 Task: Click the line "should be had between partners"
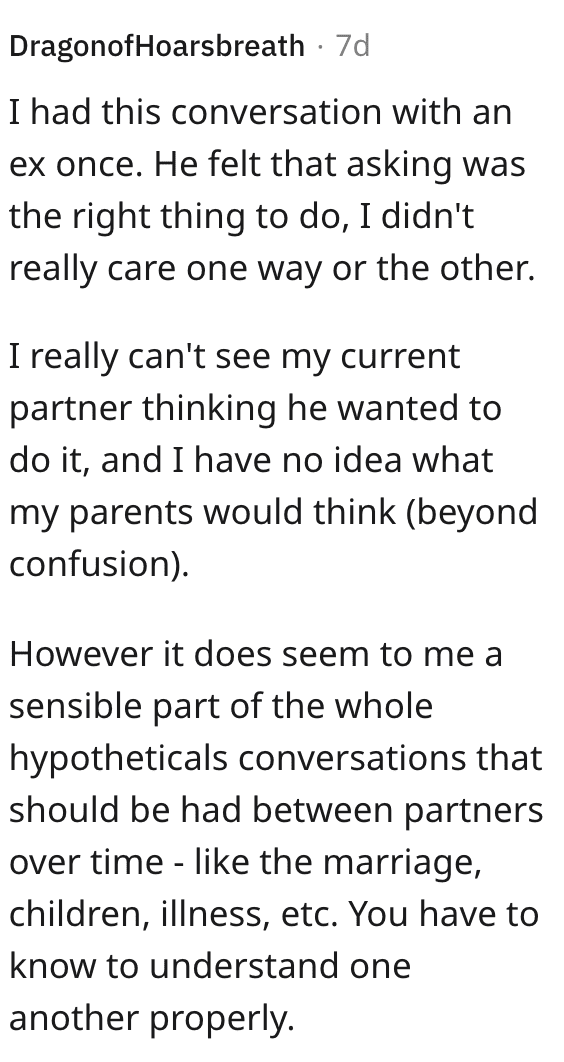pos(276,809)
